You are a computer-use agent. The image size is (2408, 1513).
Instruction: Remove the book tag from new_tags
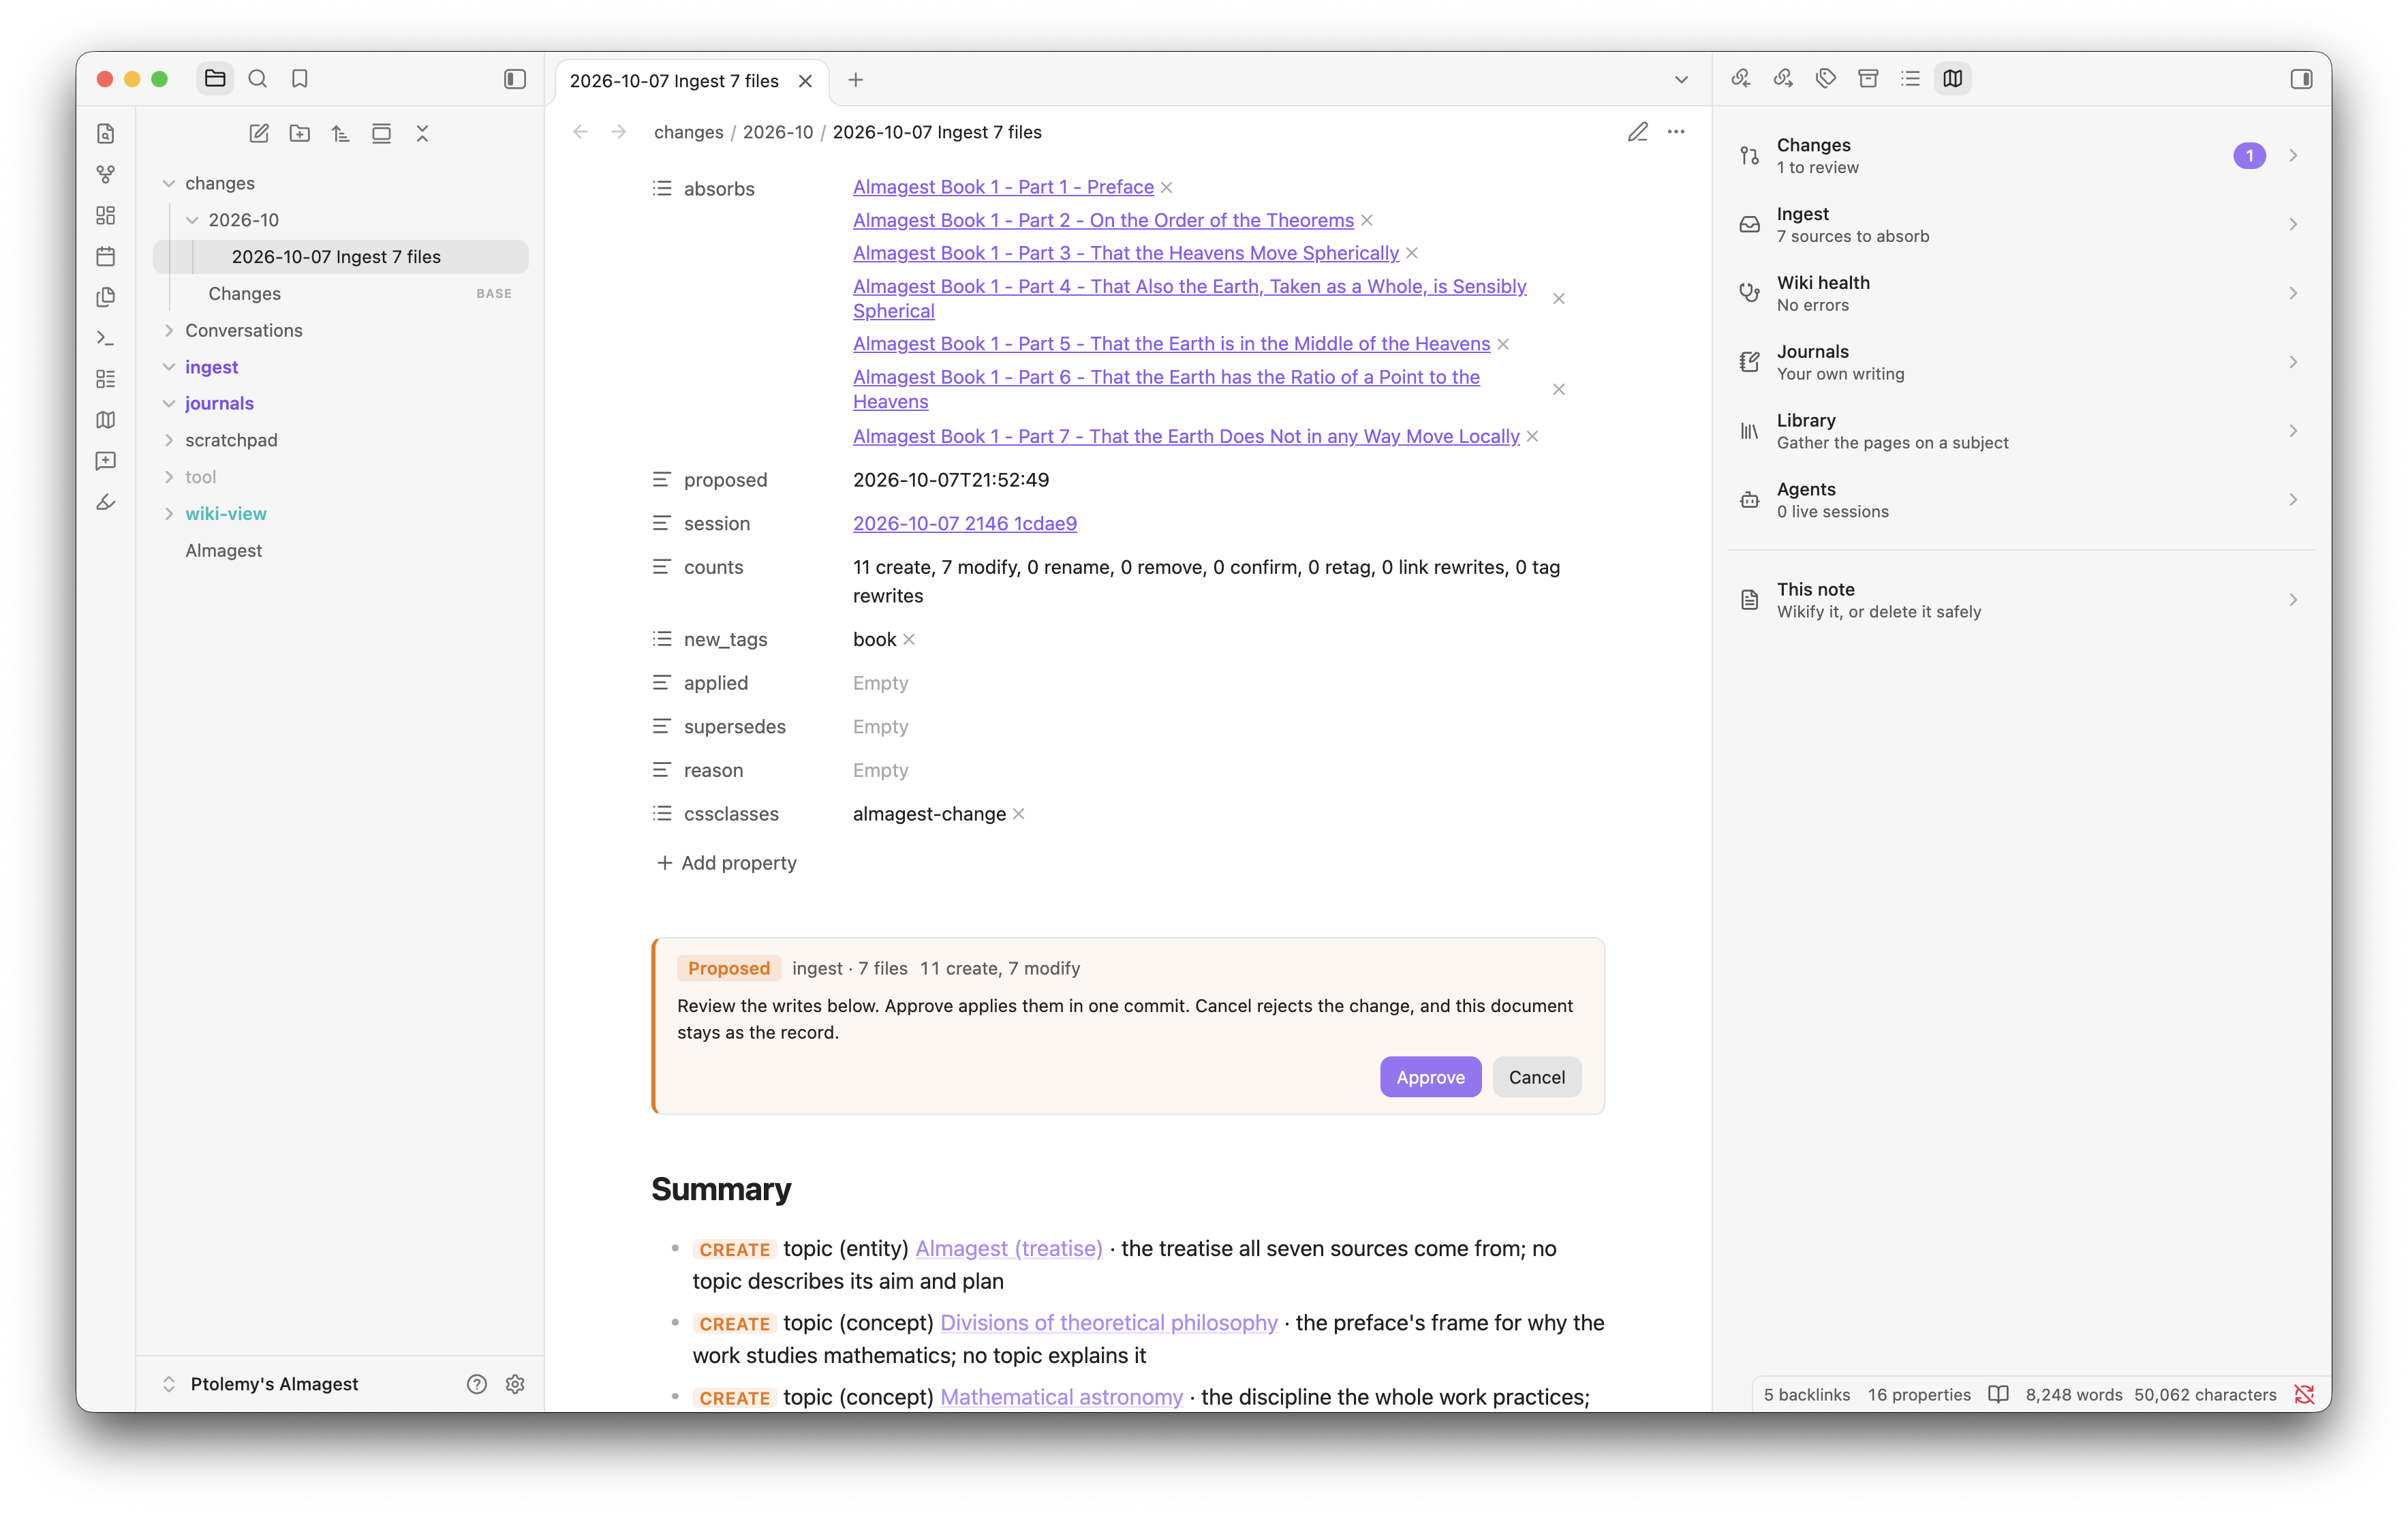pyautogui.click(x=909, y=640)
